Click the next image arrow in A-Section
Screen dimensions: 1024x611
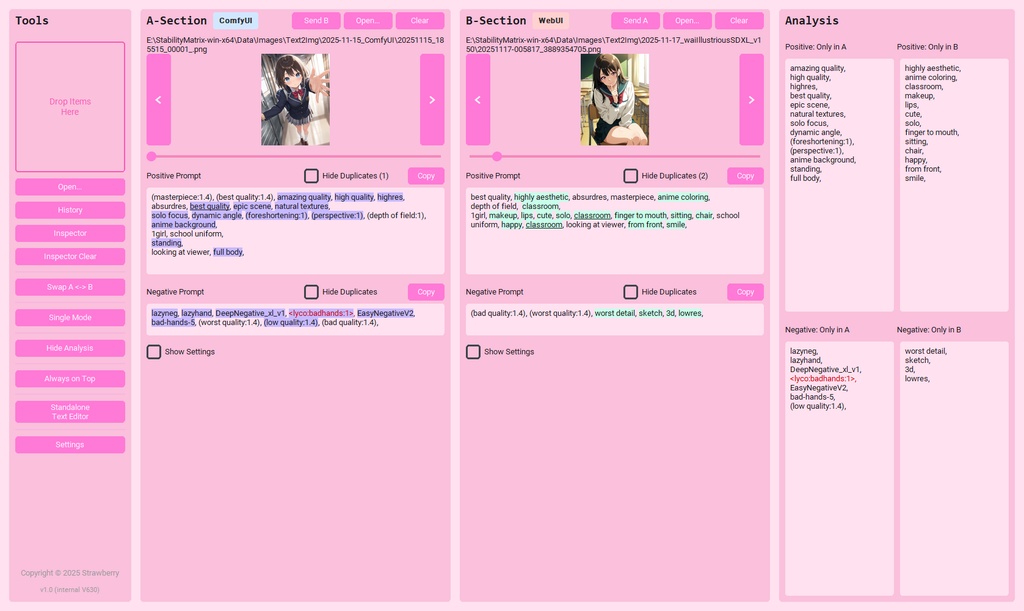(x=431, y=99)
